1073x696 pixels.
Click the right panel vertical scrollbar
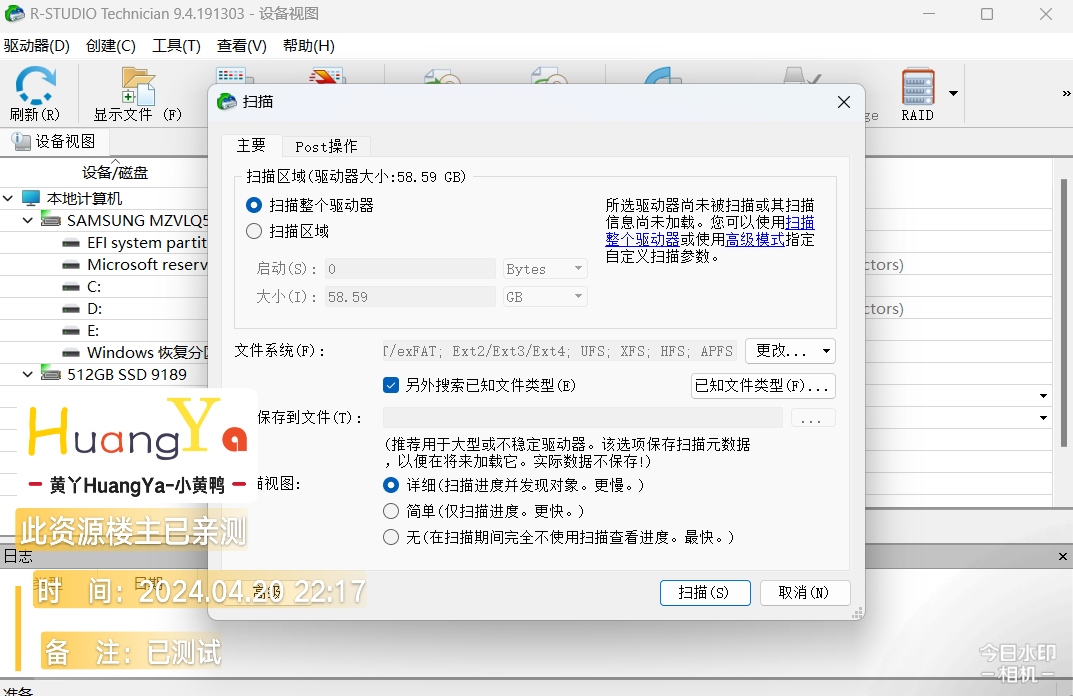click(1063, 313)
